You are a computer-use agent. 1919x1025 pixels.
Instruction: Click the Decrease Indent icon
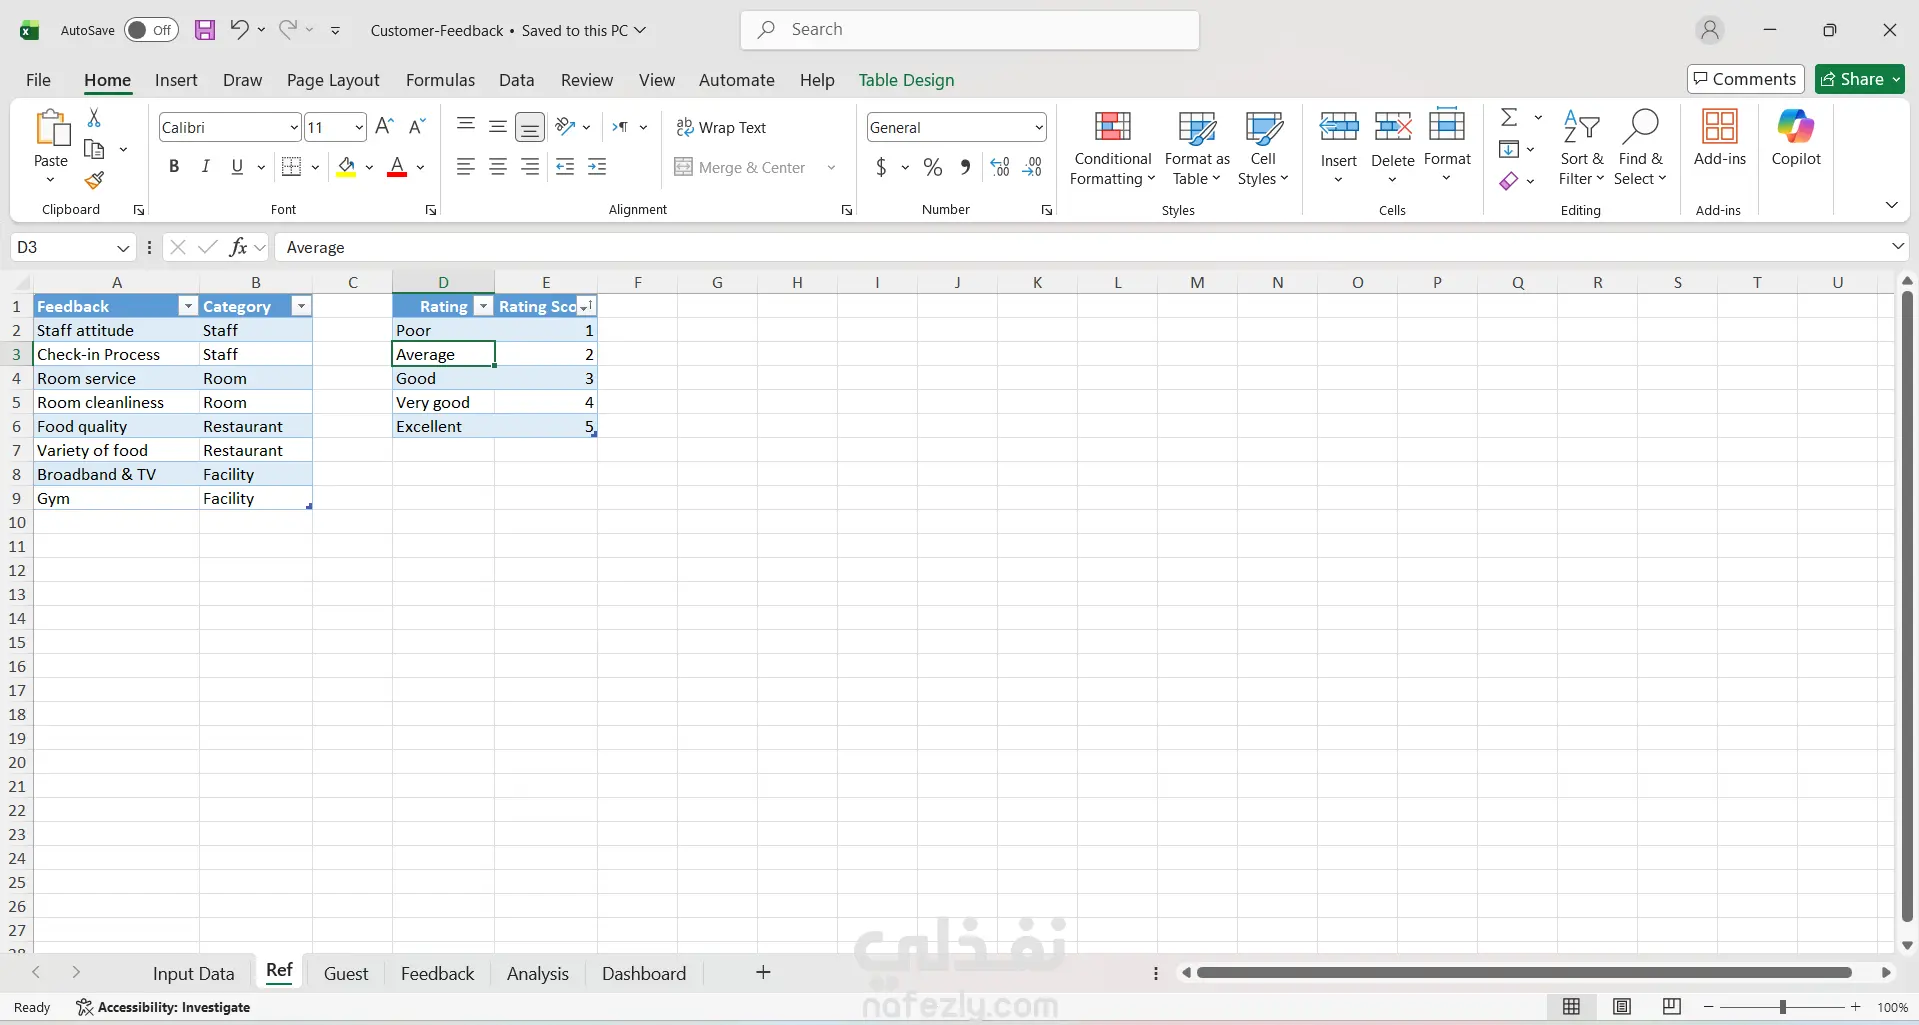(565, 167)
